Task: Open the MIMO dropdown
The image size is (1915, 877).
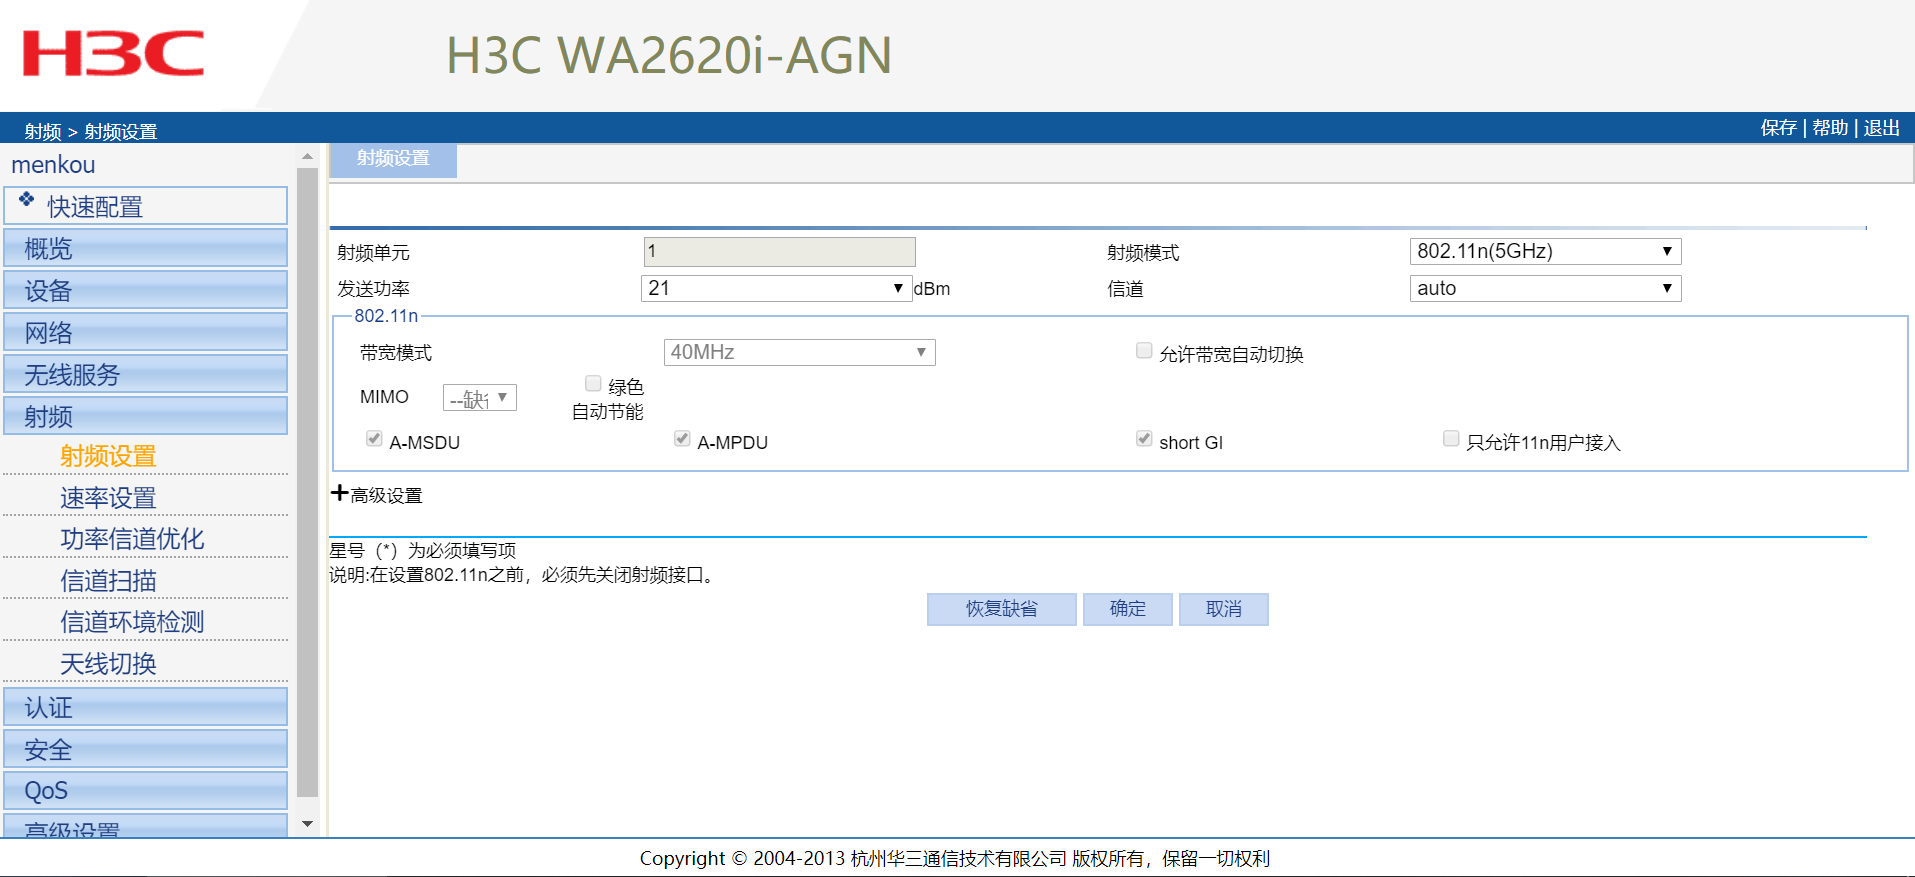Action: click(x=480, y=398)
